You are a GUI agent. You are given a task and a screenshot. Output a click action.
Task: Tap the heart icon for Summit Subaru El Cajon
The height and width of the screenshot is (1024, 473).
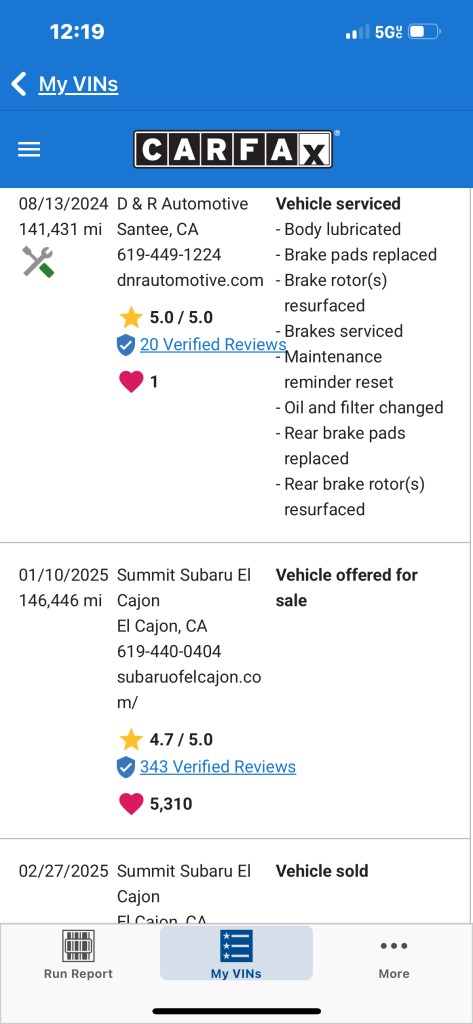(131, 803)
